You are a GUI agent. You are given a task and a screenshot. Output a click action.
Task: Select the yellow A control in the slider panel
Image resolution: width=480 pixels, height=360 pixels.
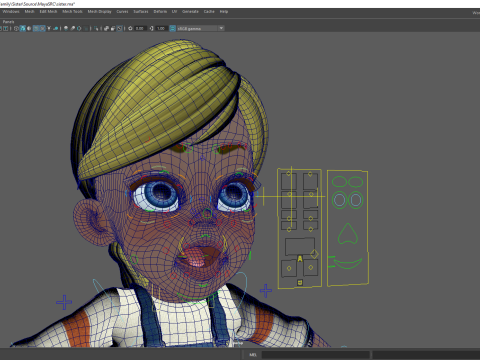click(300, 259)
